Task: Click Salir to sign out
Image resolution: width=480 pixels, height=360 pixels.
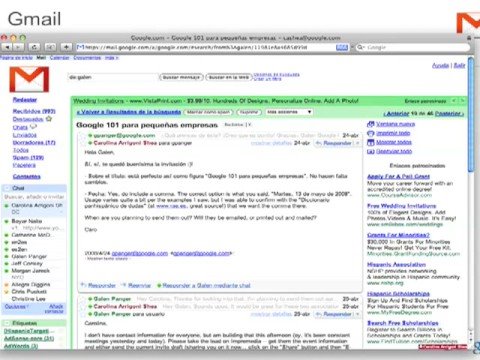Action: coord(459,66)
